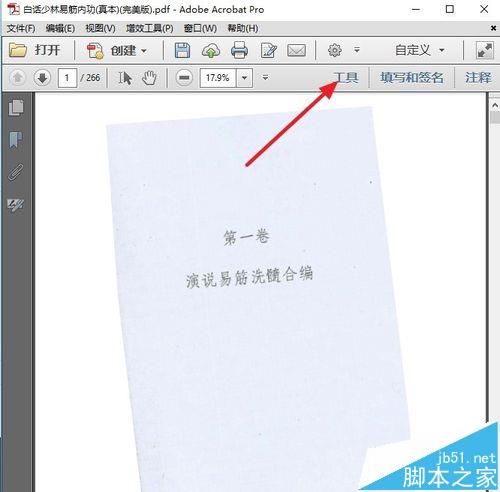The width and height of the screenshot is (500, 492).
Task: Click the page number field showing 1
Action: (x=67, y=78)
